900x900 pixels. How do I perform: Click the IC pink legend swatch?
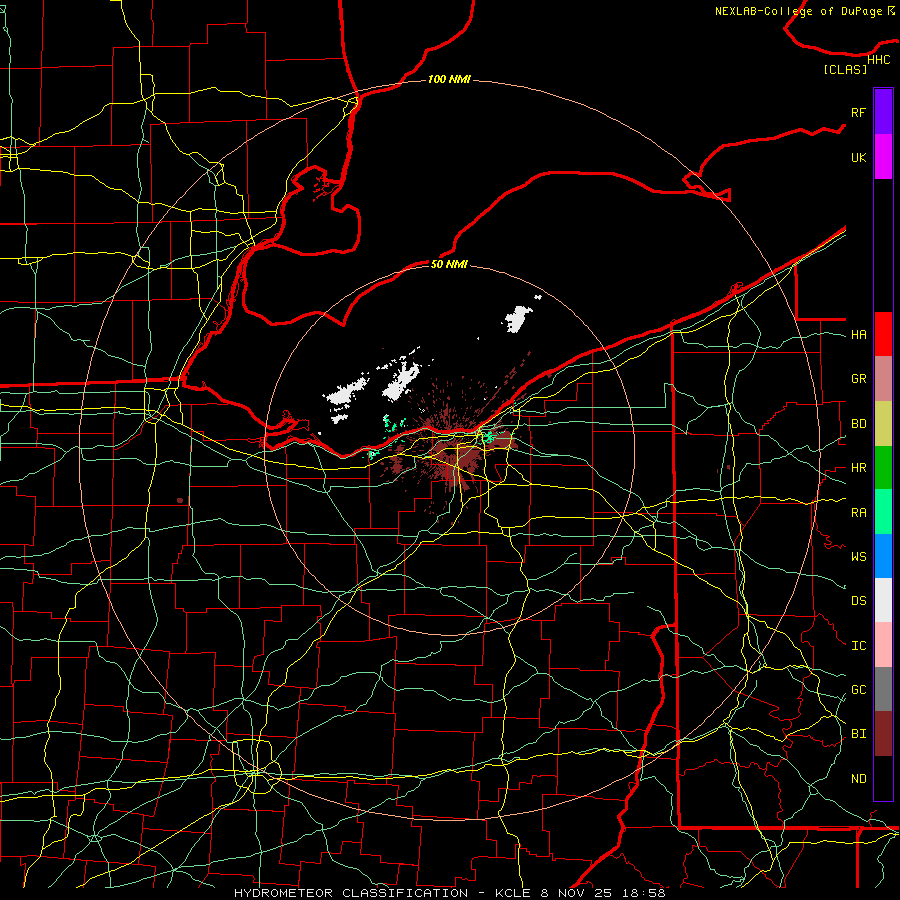(x=883, y=645)
